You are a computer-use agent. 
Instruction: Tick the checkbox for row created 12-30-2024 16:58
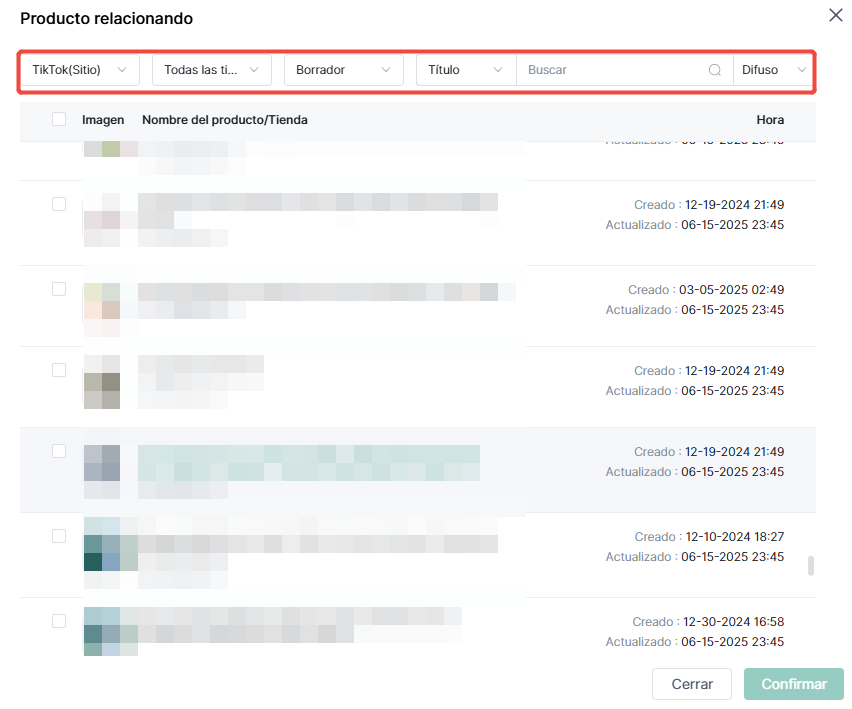59,621
